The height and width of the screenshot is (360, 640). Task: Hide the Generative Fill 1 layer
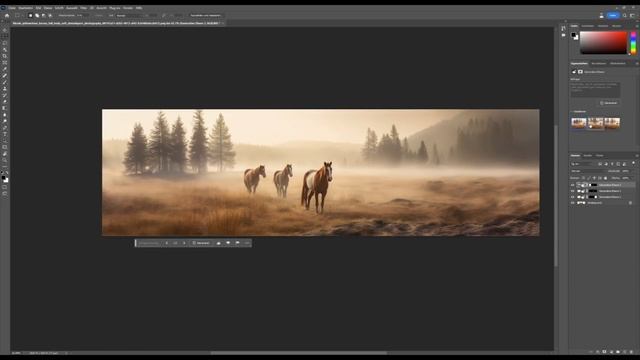coord(573,197)
